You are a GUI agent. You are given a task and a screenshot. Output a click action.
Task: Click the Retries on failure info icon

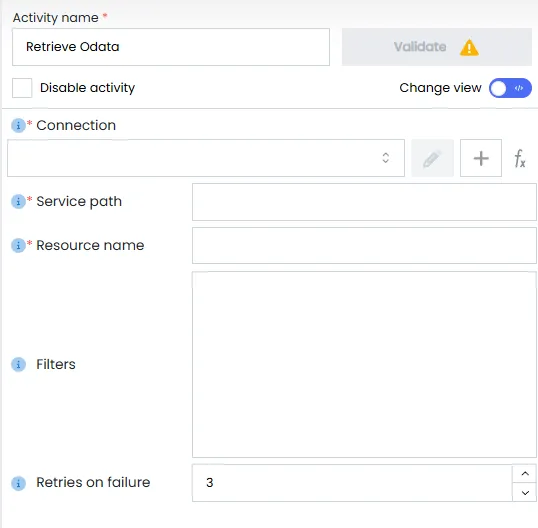(18, 483)
